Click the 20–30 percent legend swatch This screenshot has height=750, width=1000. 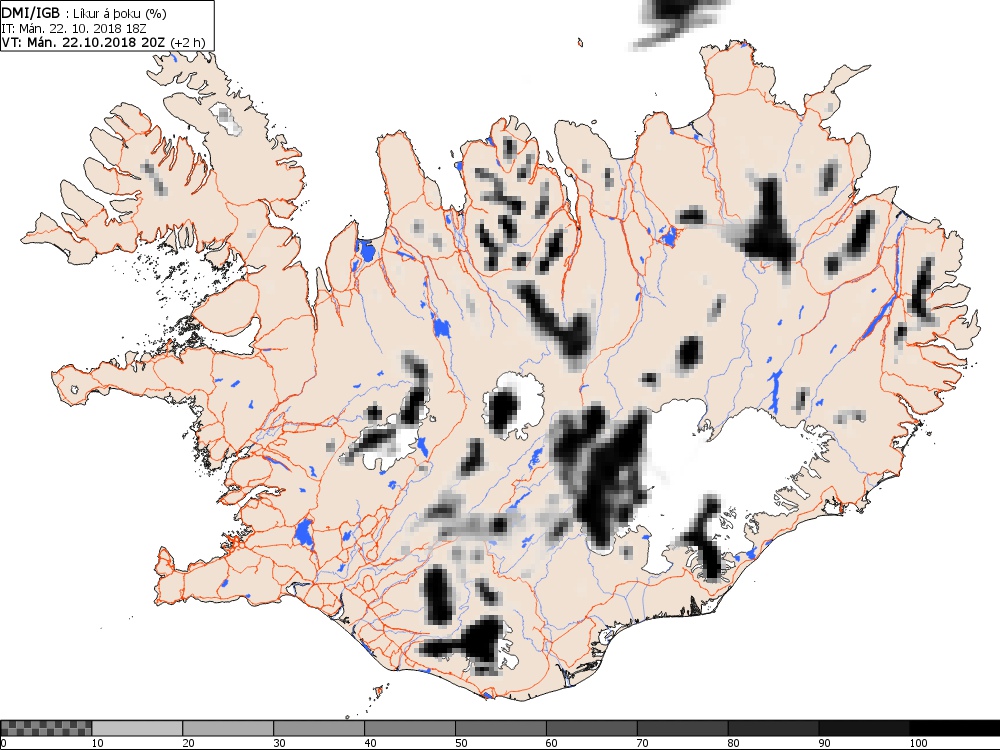(228, 728)
